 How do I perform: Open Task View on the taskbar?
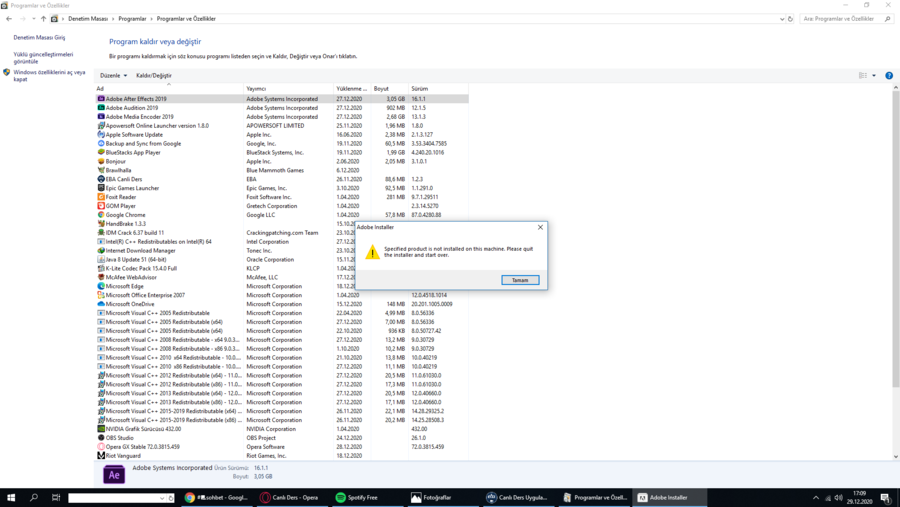(56, 498)
